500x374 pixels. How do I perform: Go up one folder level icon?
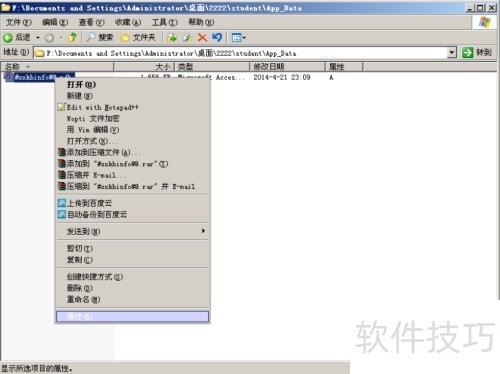pyautogui.click(x=72, y=38)
